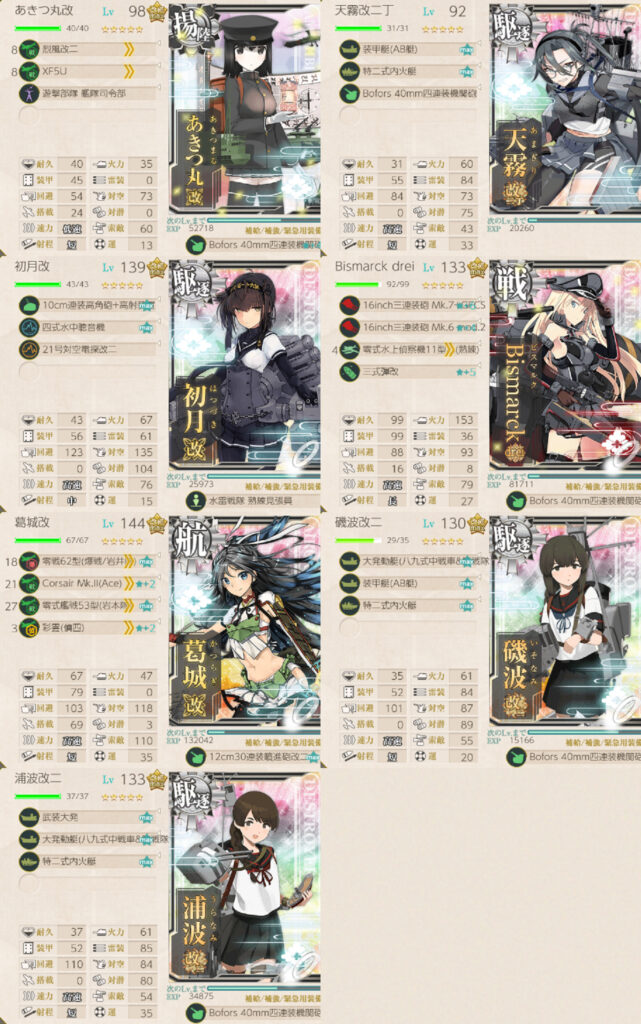Image resolution: width=641 pixels, height=1024 pixels.
Task: Click the proficiency chevrons on Corsair Mk.II(Ace)
Action: pos(129,583)
